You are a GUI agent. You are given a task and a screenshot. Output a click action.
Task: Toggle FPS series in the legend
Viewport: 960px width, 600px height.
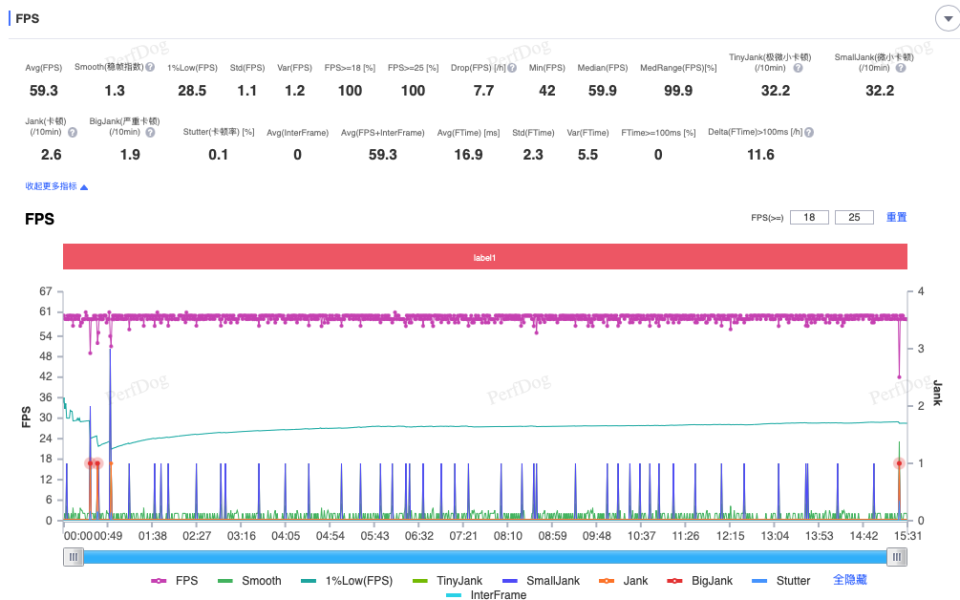click(x=174, y=580)
